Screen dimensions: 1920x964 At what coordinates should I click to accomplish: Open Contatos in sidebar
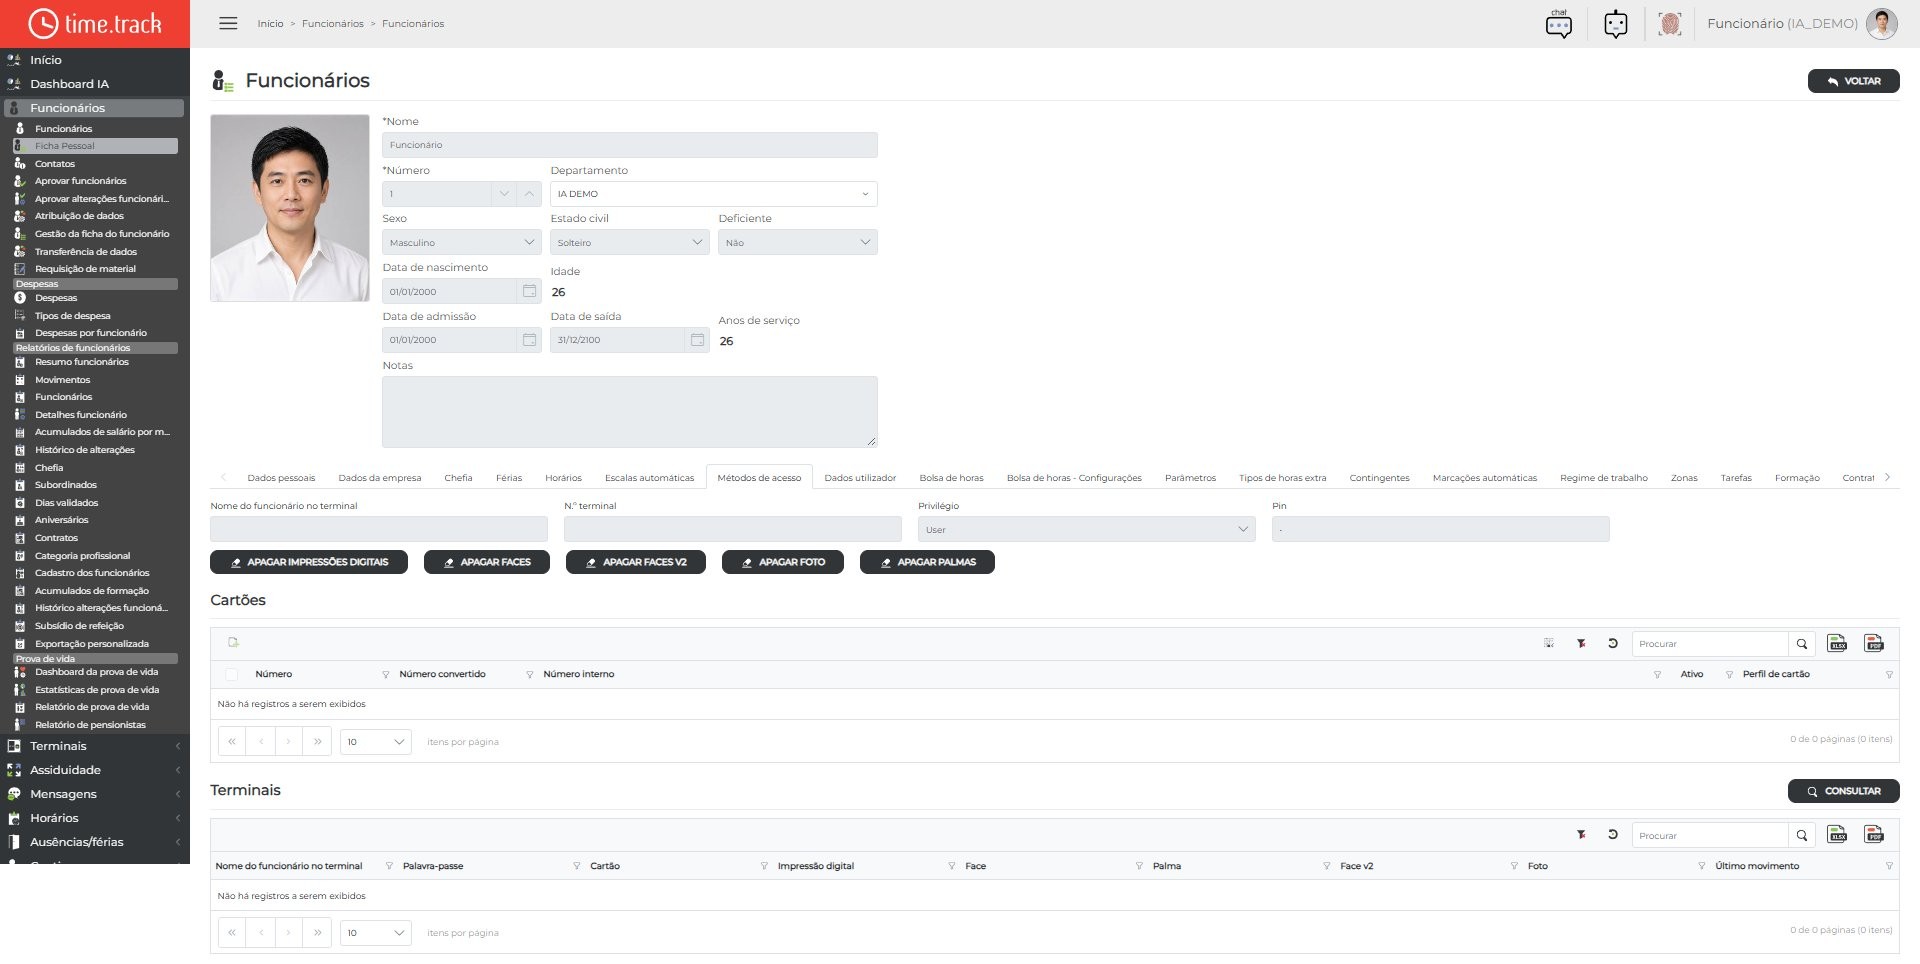point(55,164)
